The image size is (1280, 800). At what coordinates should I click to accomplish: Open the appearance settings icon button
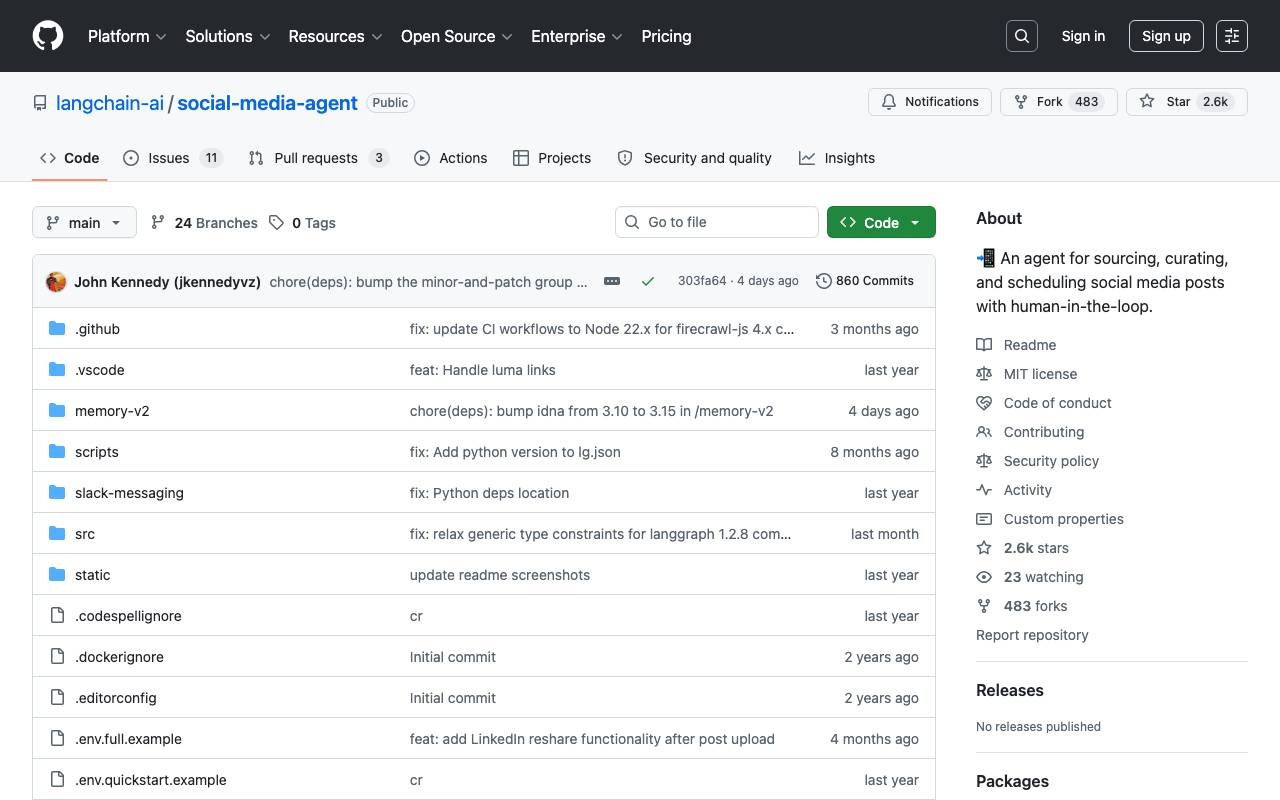pyautogui.click(x=1232, y=36)
